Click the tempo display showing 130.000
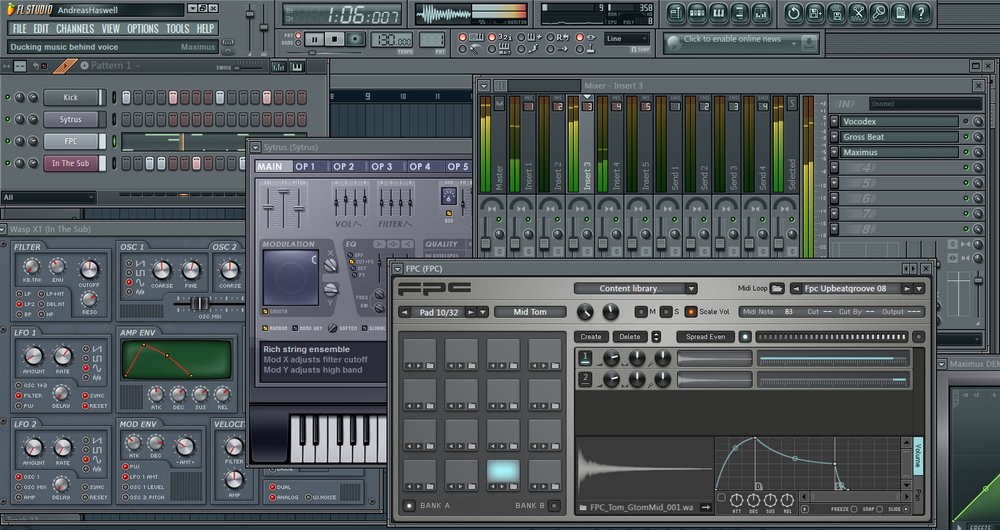 (x=392, y=40)
